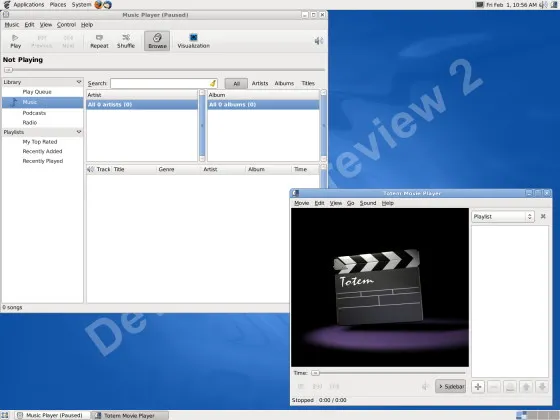Select the Titles search filter
560x420 pixels.
(x=308, y=83)
